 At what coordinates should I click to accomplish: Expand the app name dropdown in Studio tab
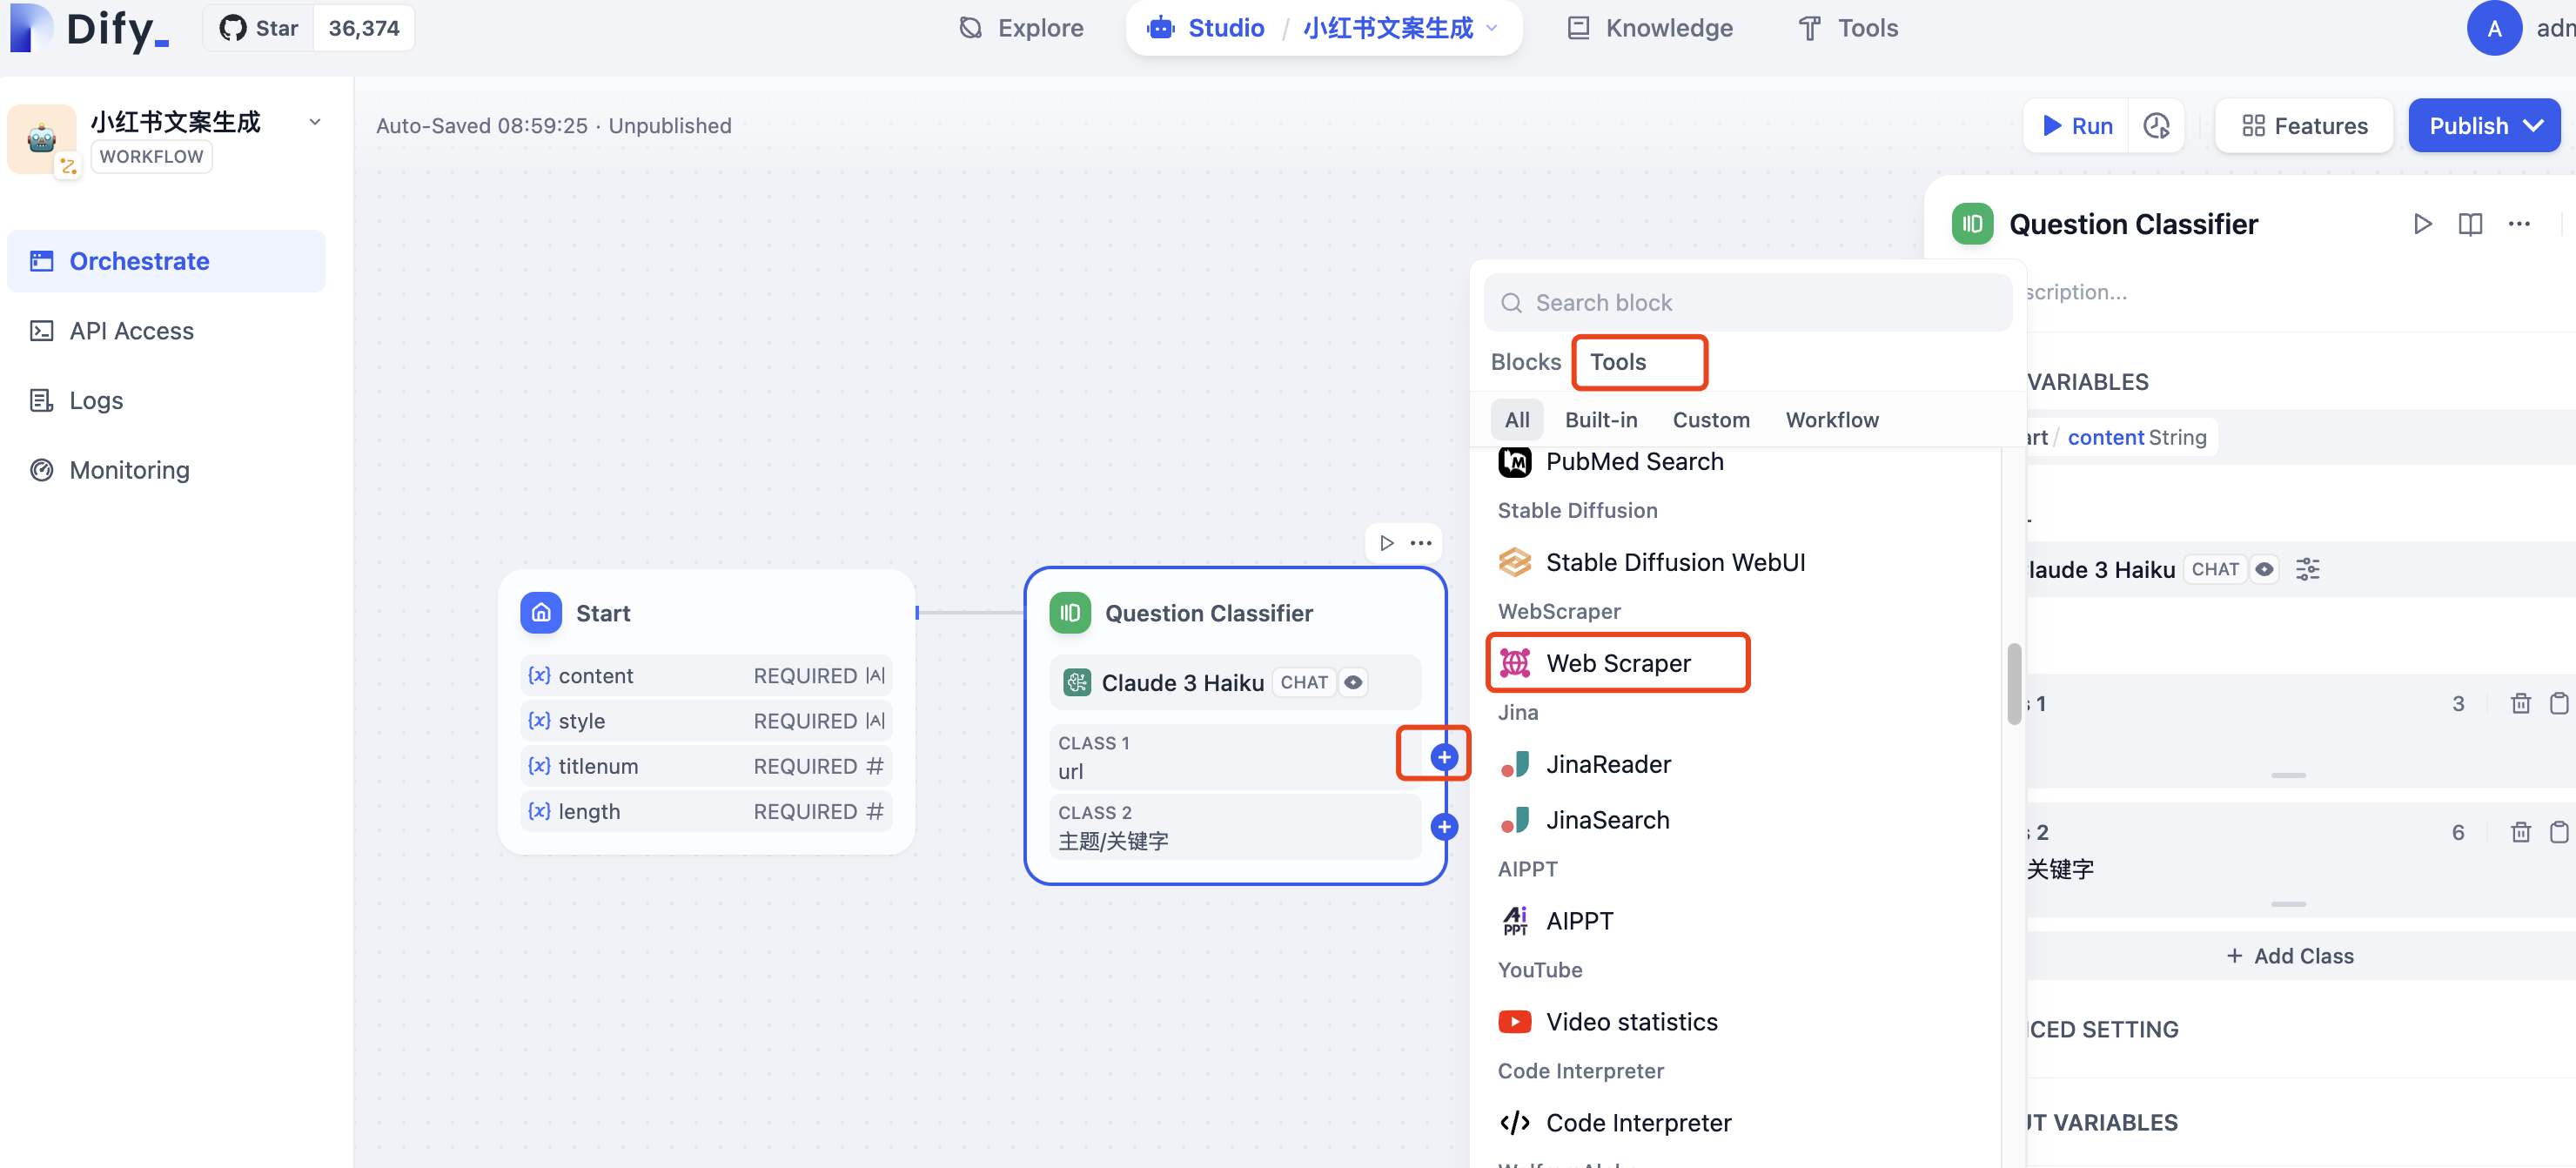click(x=1492, y=28)
